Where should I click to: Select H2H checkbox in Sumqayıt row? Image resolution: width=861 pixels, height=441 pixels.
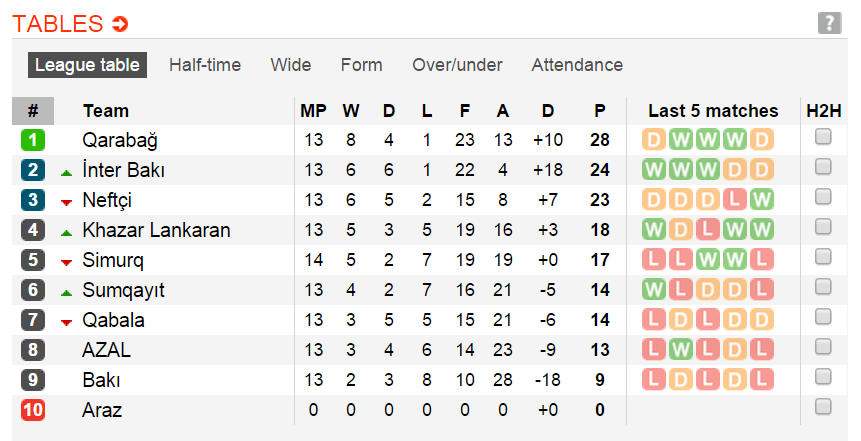(823, 288)
